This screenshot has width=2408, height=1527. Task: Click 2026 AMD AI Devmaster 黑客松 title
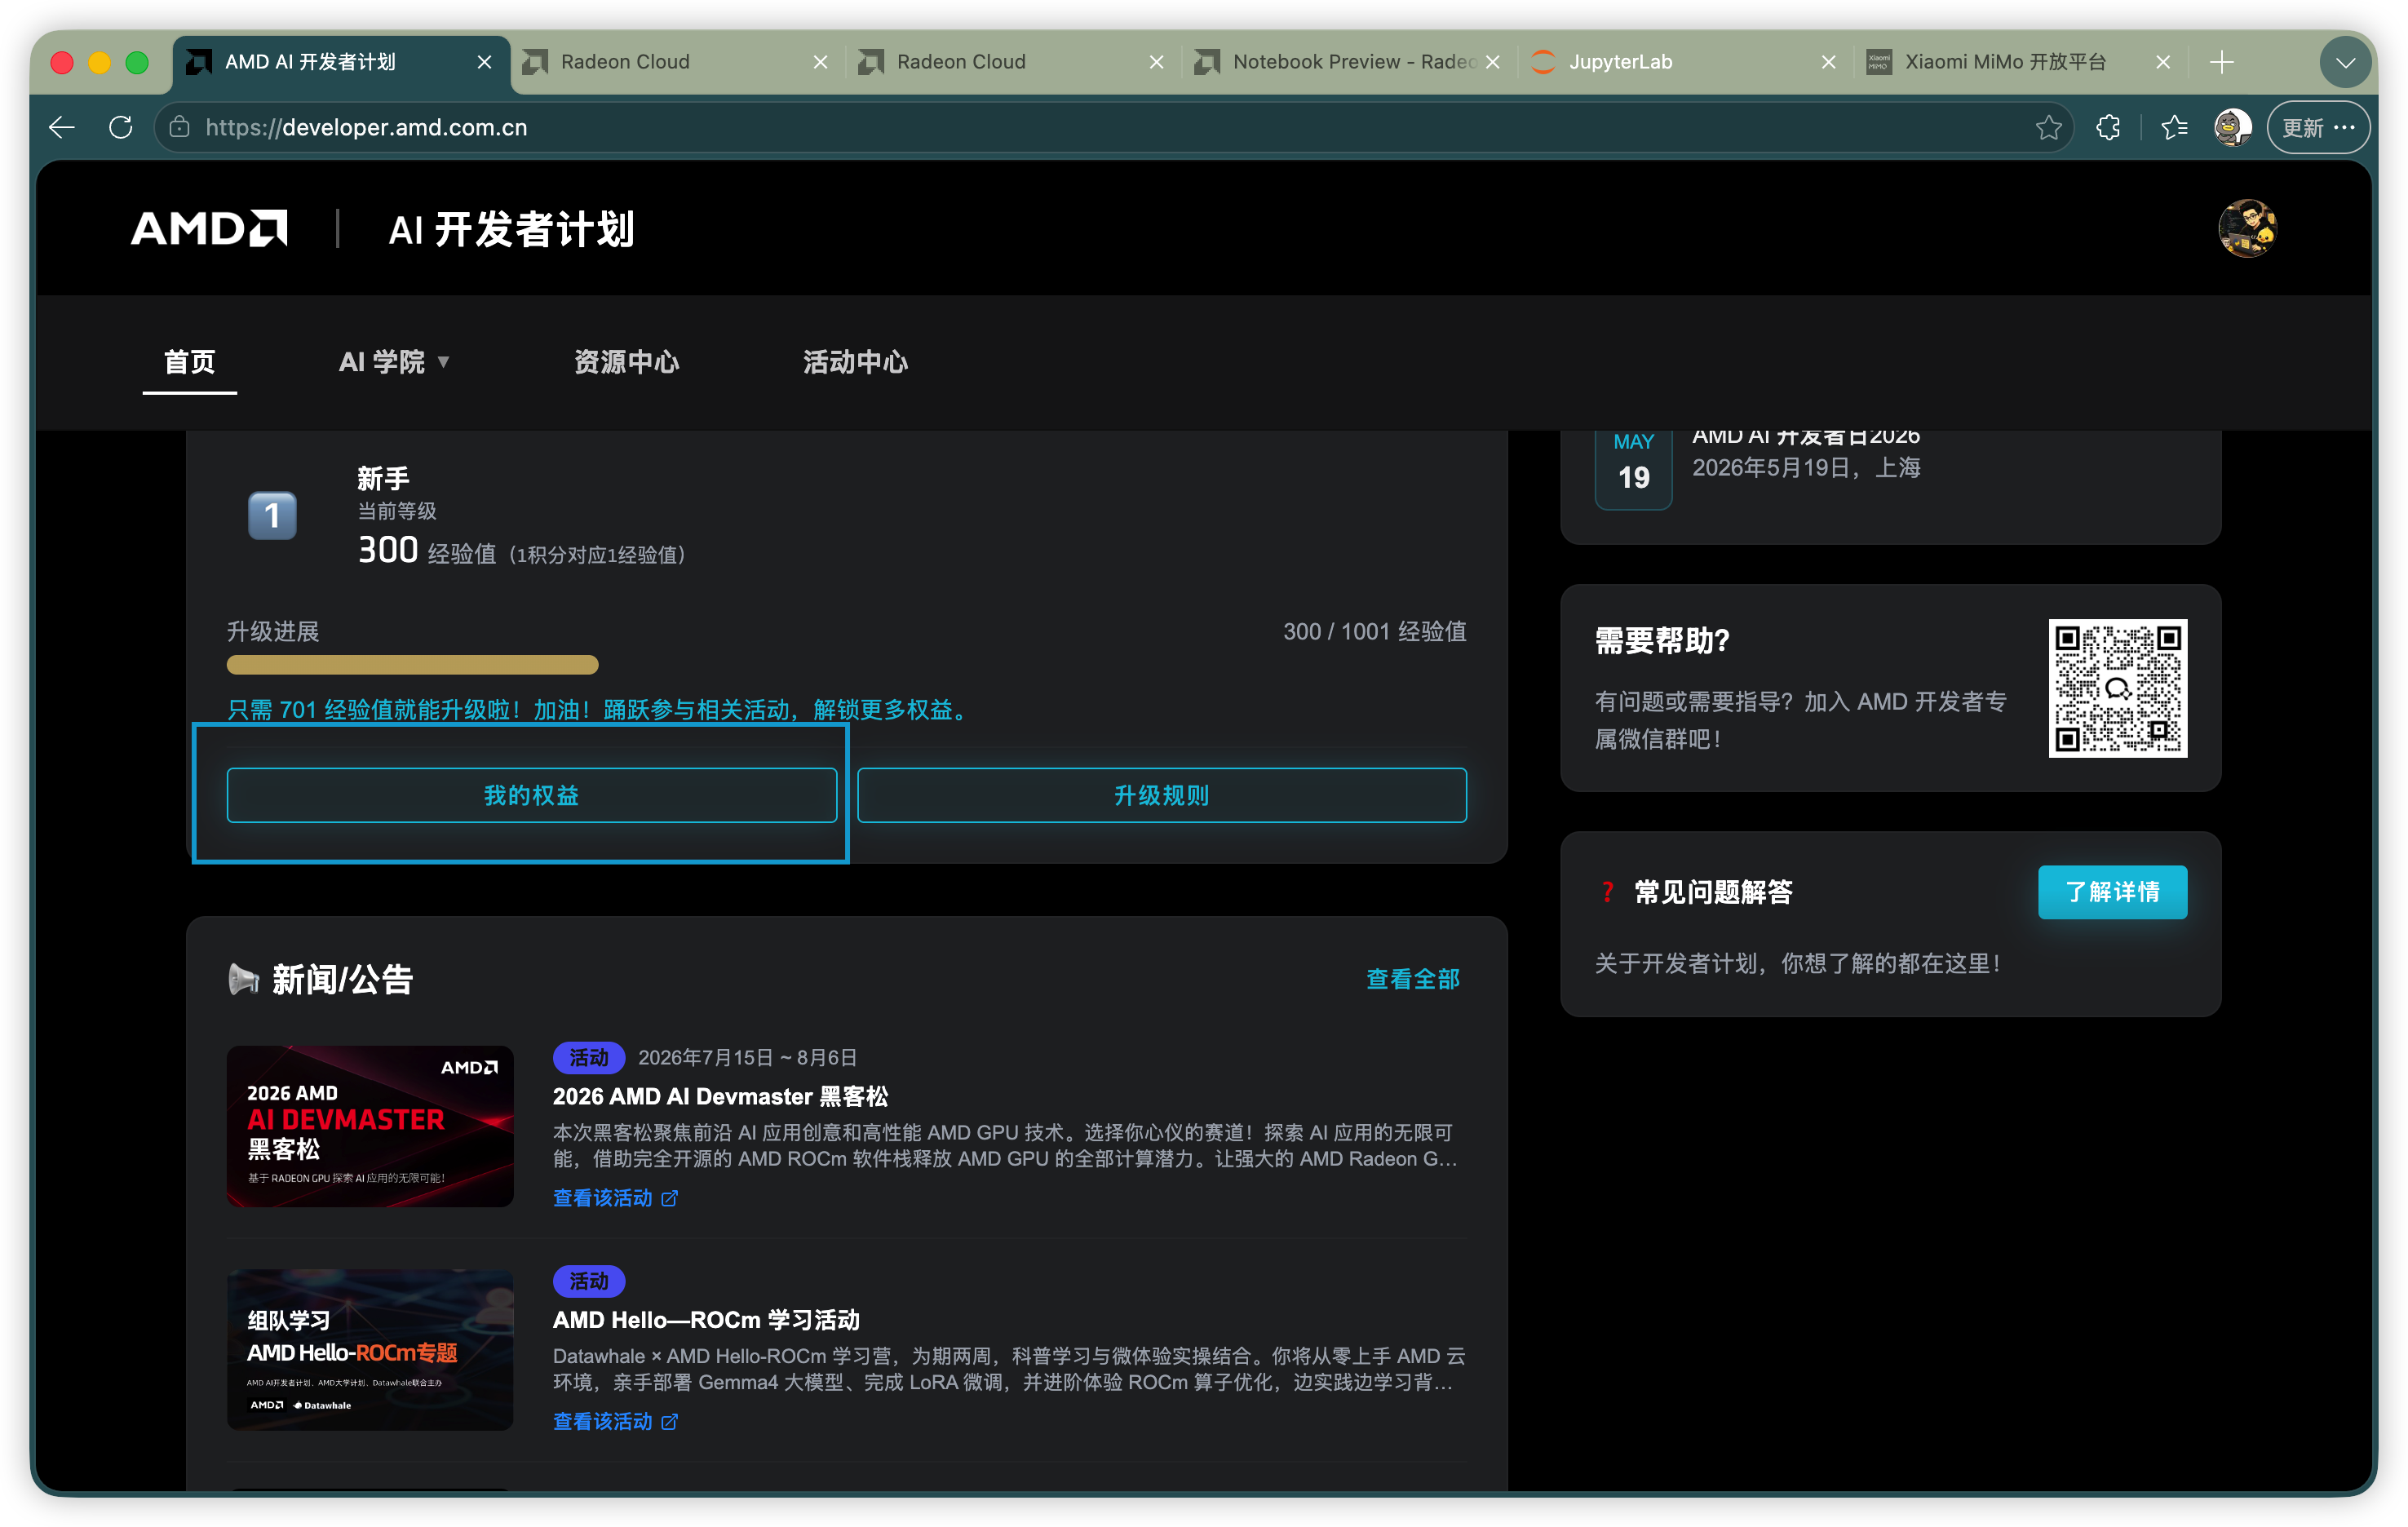point(720,1096)
